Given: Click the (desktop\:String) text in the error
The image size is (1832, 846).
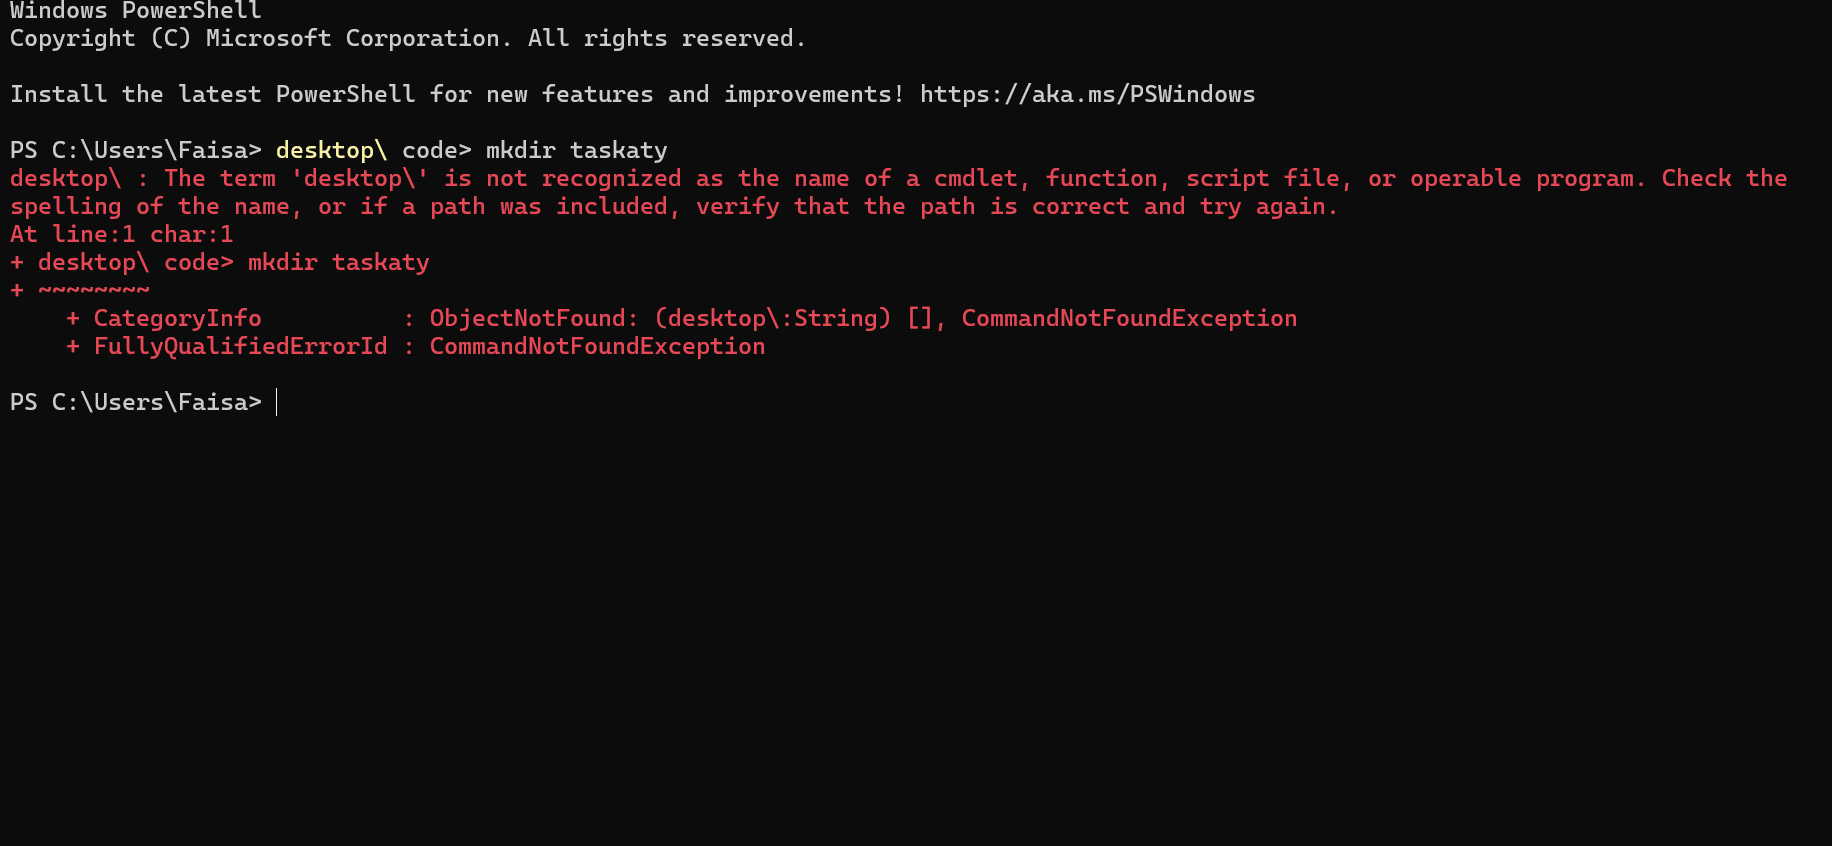Looking at the screenshot, I should pos(772,318).
